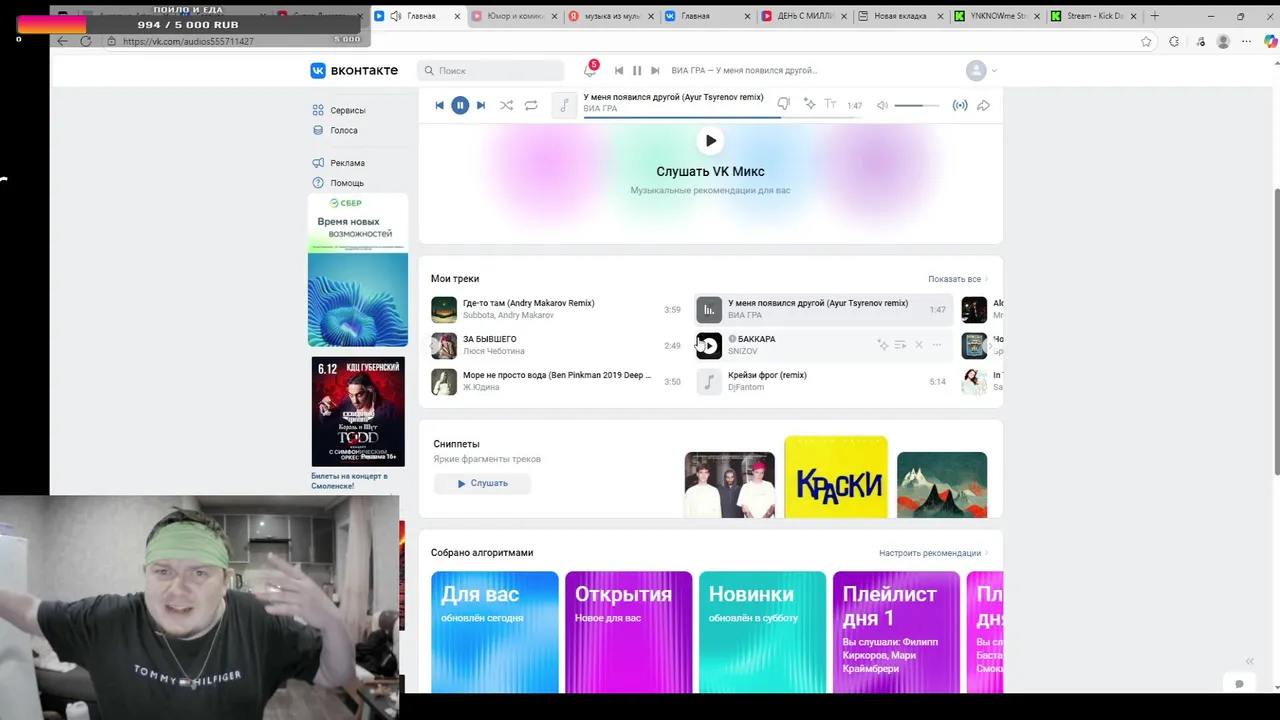Previous track in header mini-player
Image resolution: width=1280 pixels, height=720 pixels.
tap(619, 70)
